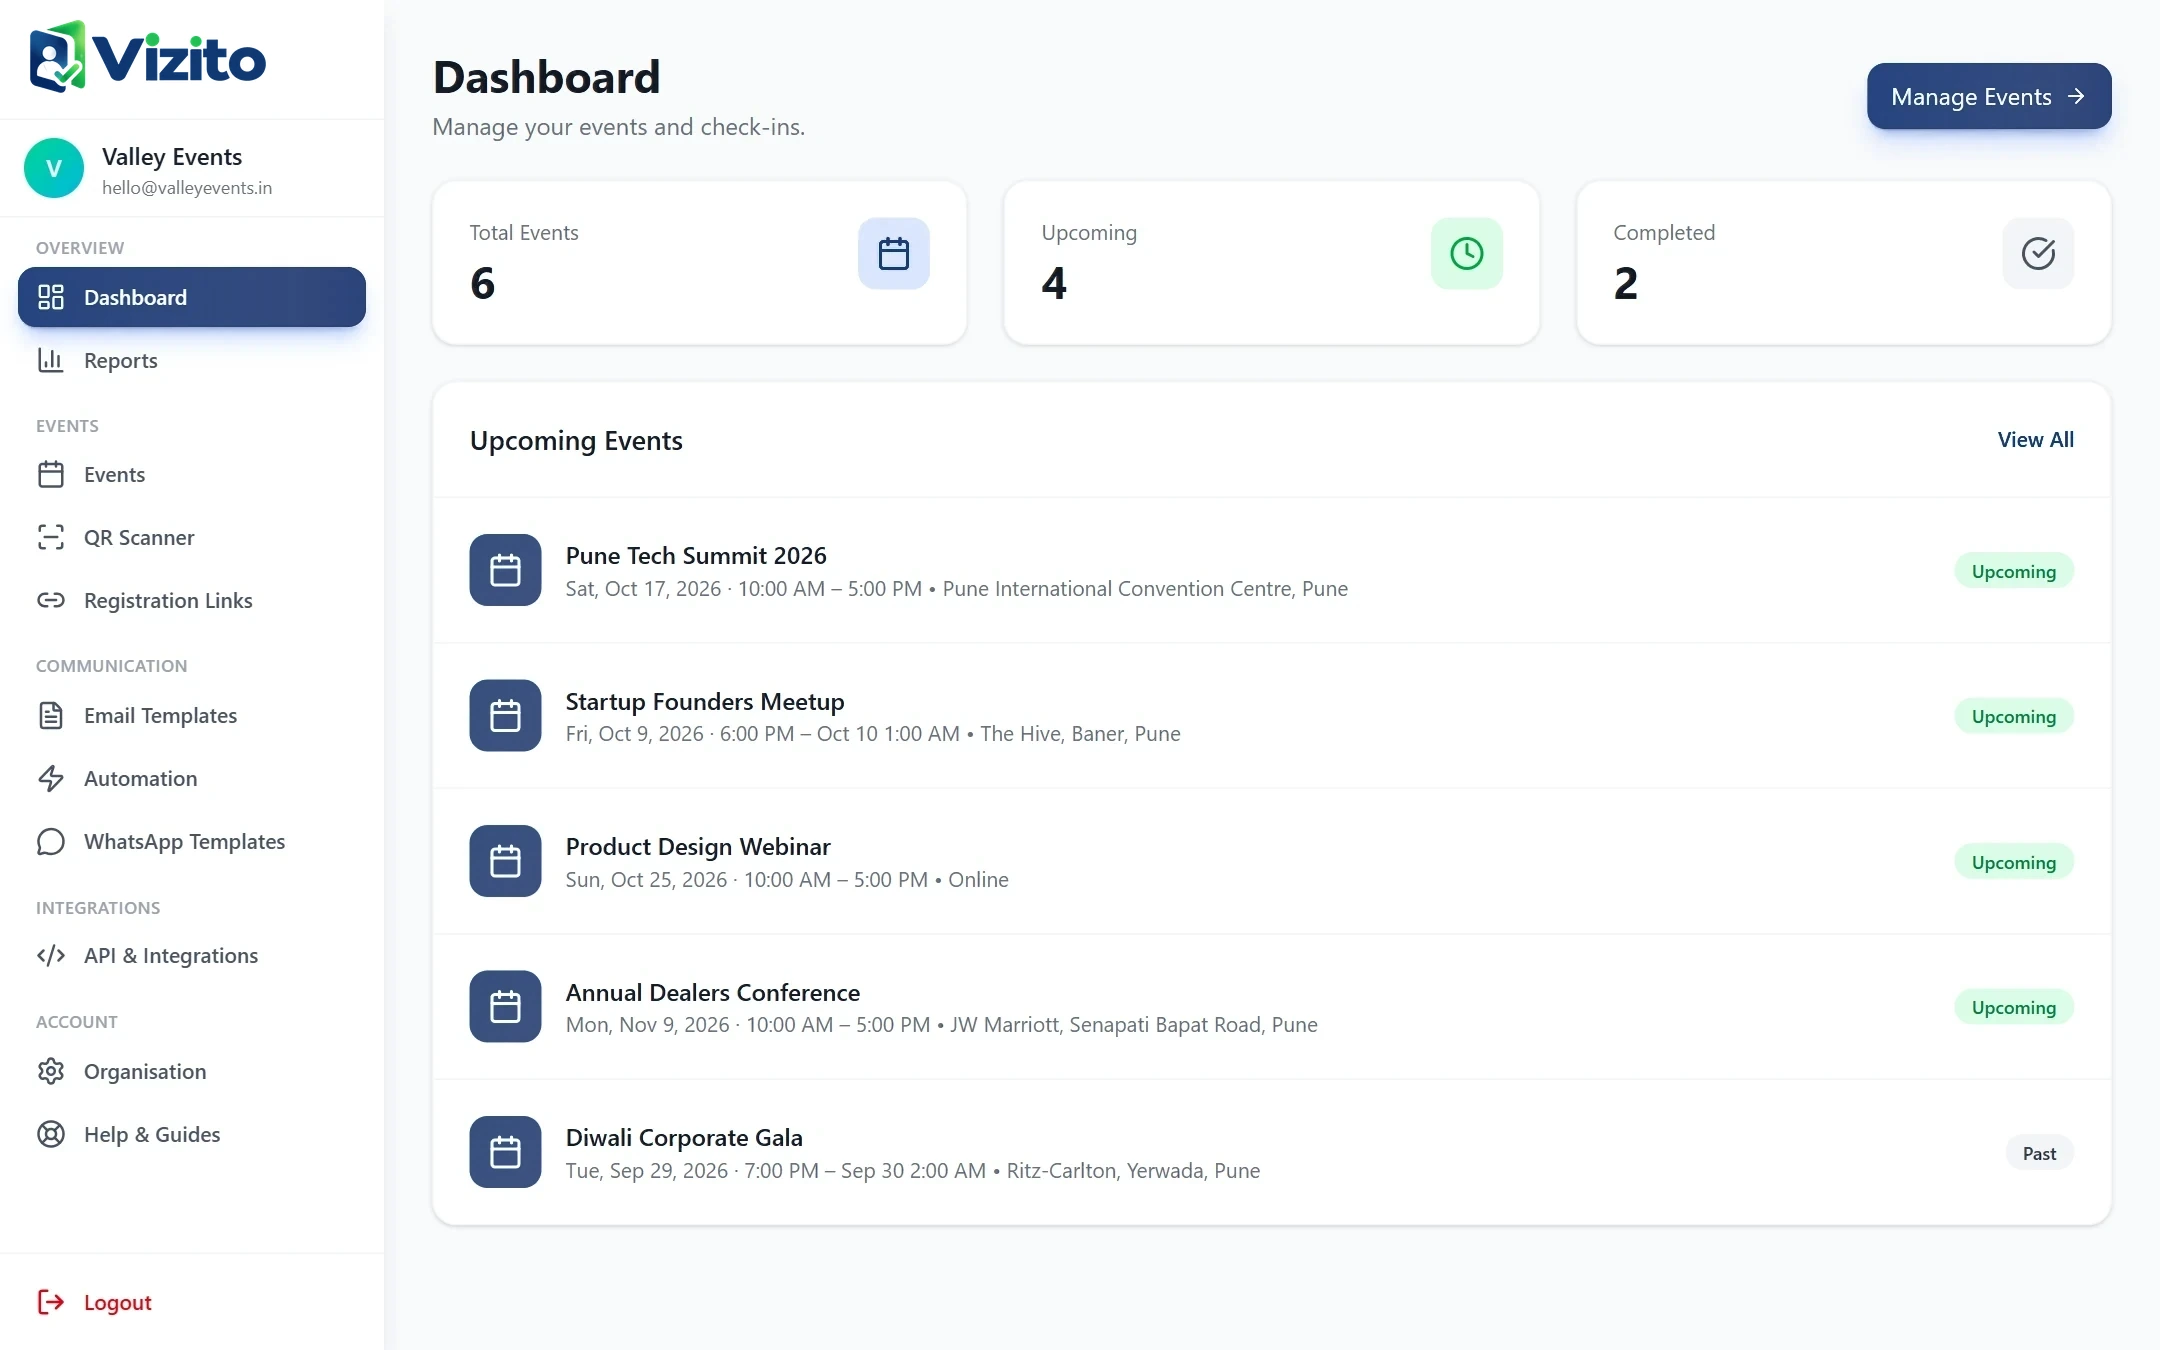
Task: Click View All upcoming events
Action: click(2035, 440)
